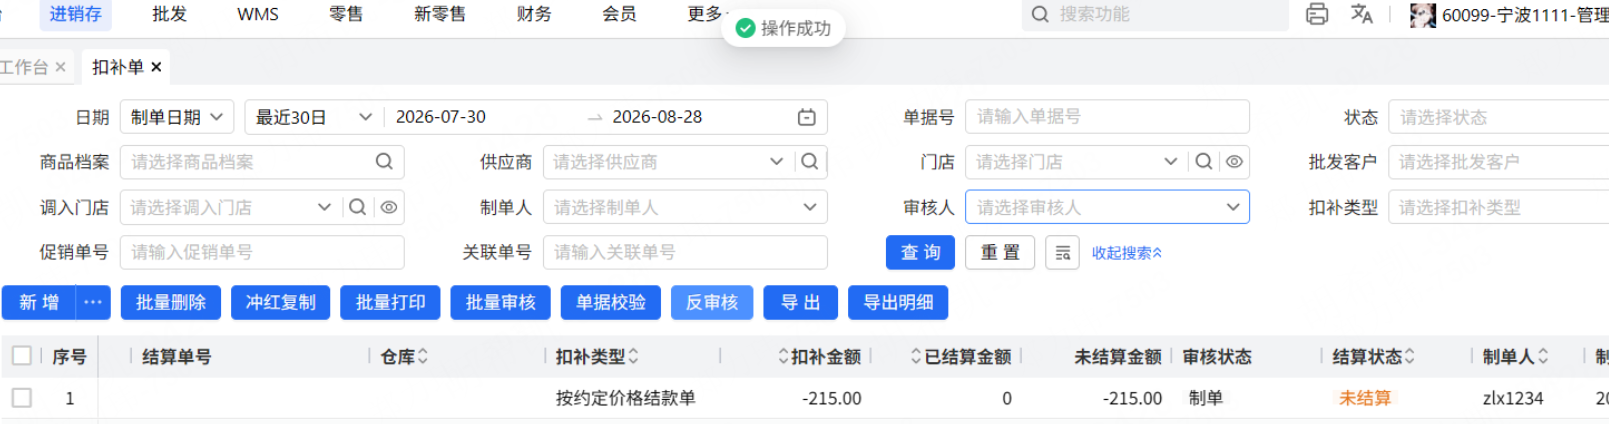Sort by the 扣补类型 column header
1609x424 pixels.
coord(597,356)
